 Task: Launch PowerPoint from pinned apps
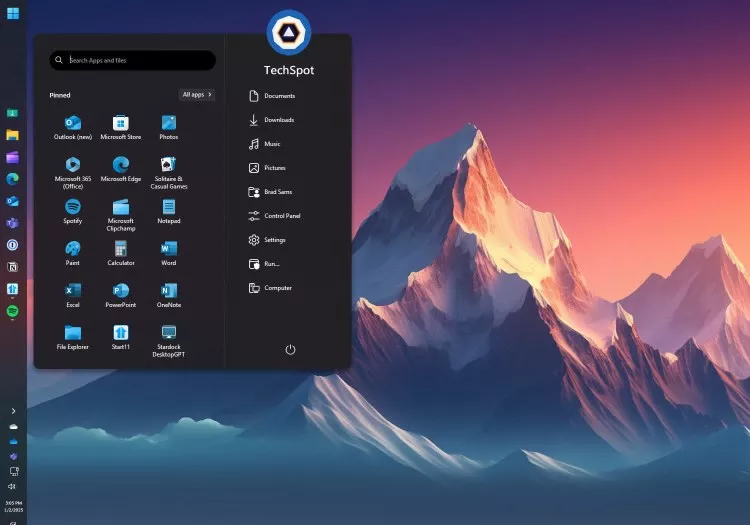coord(121,295)
